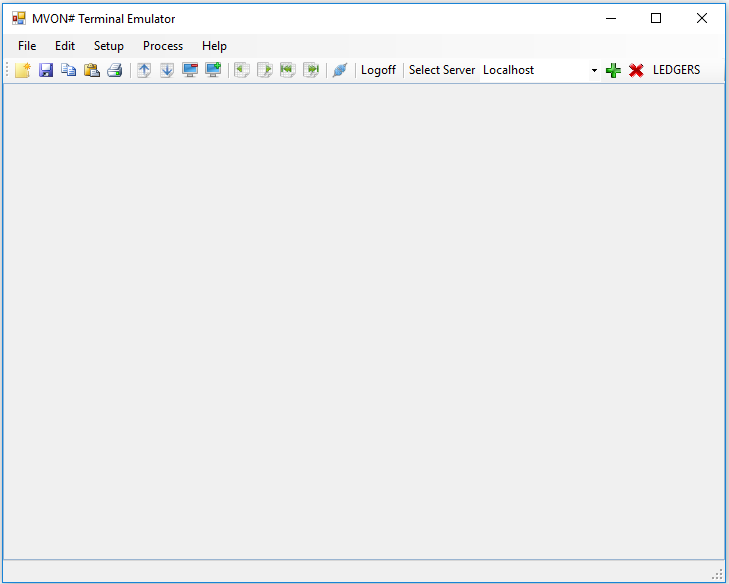This screenshot has width=729, height=584.
Task: Click the LEDGERS toolbar label
Action: point(676,70)
